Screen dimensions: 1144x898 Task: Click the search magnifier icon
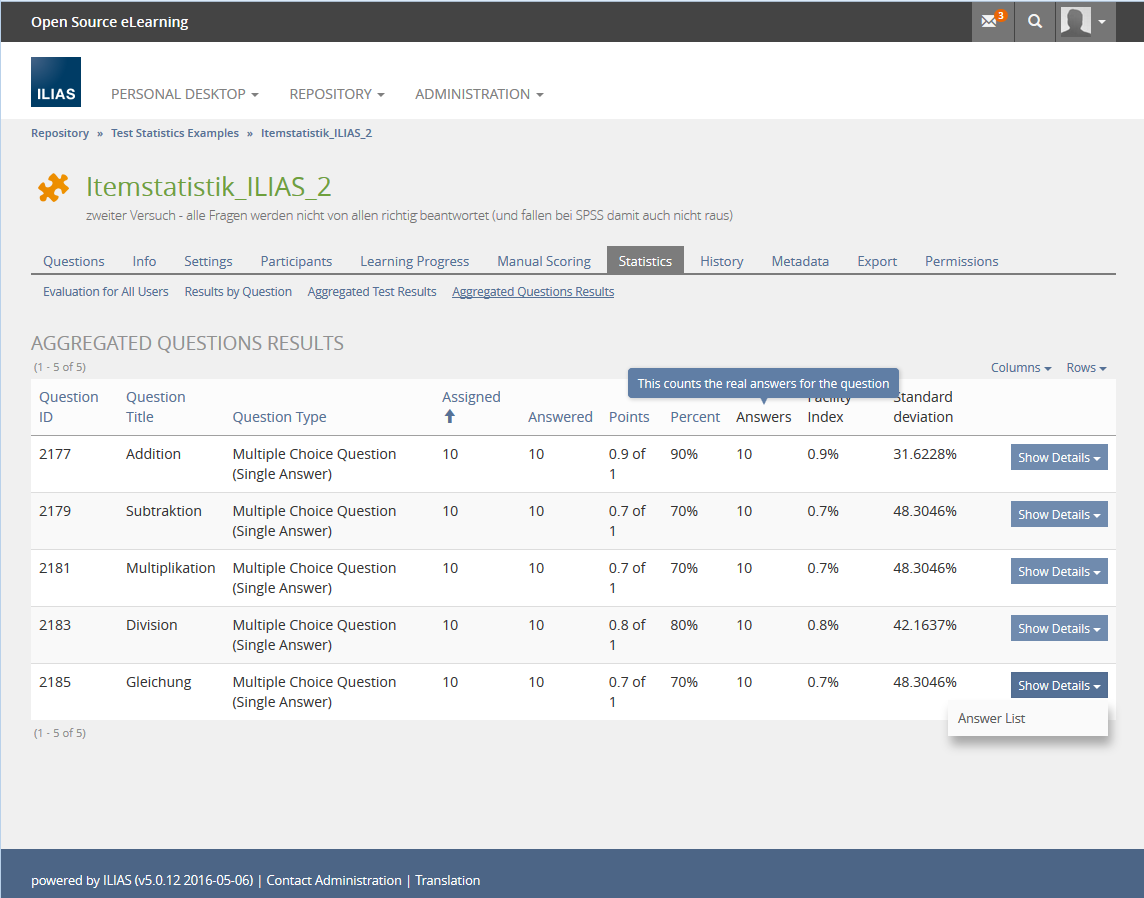tap(1035, 21)
